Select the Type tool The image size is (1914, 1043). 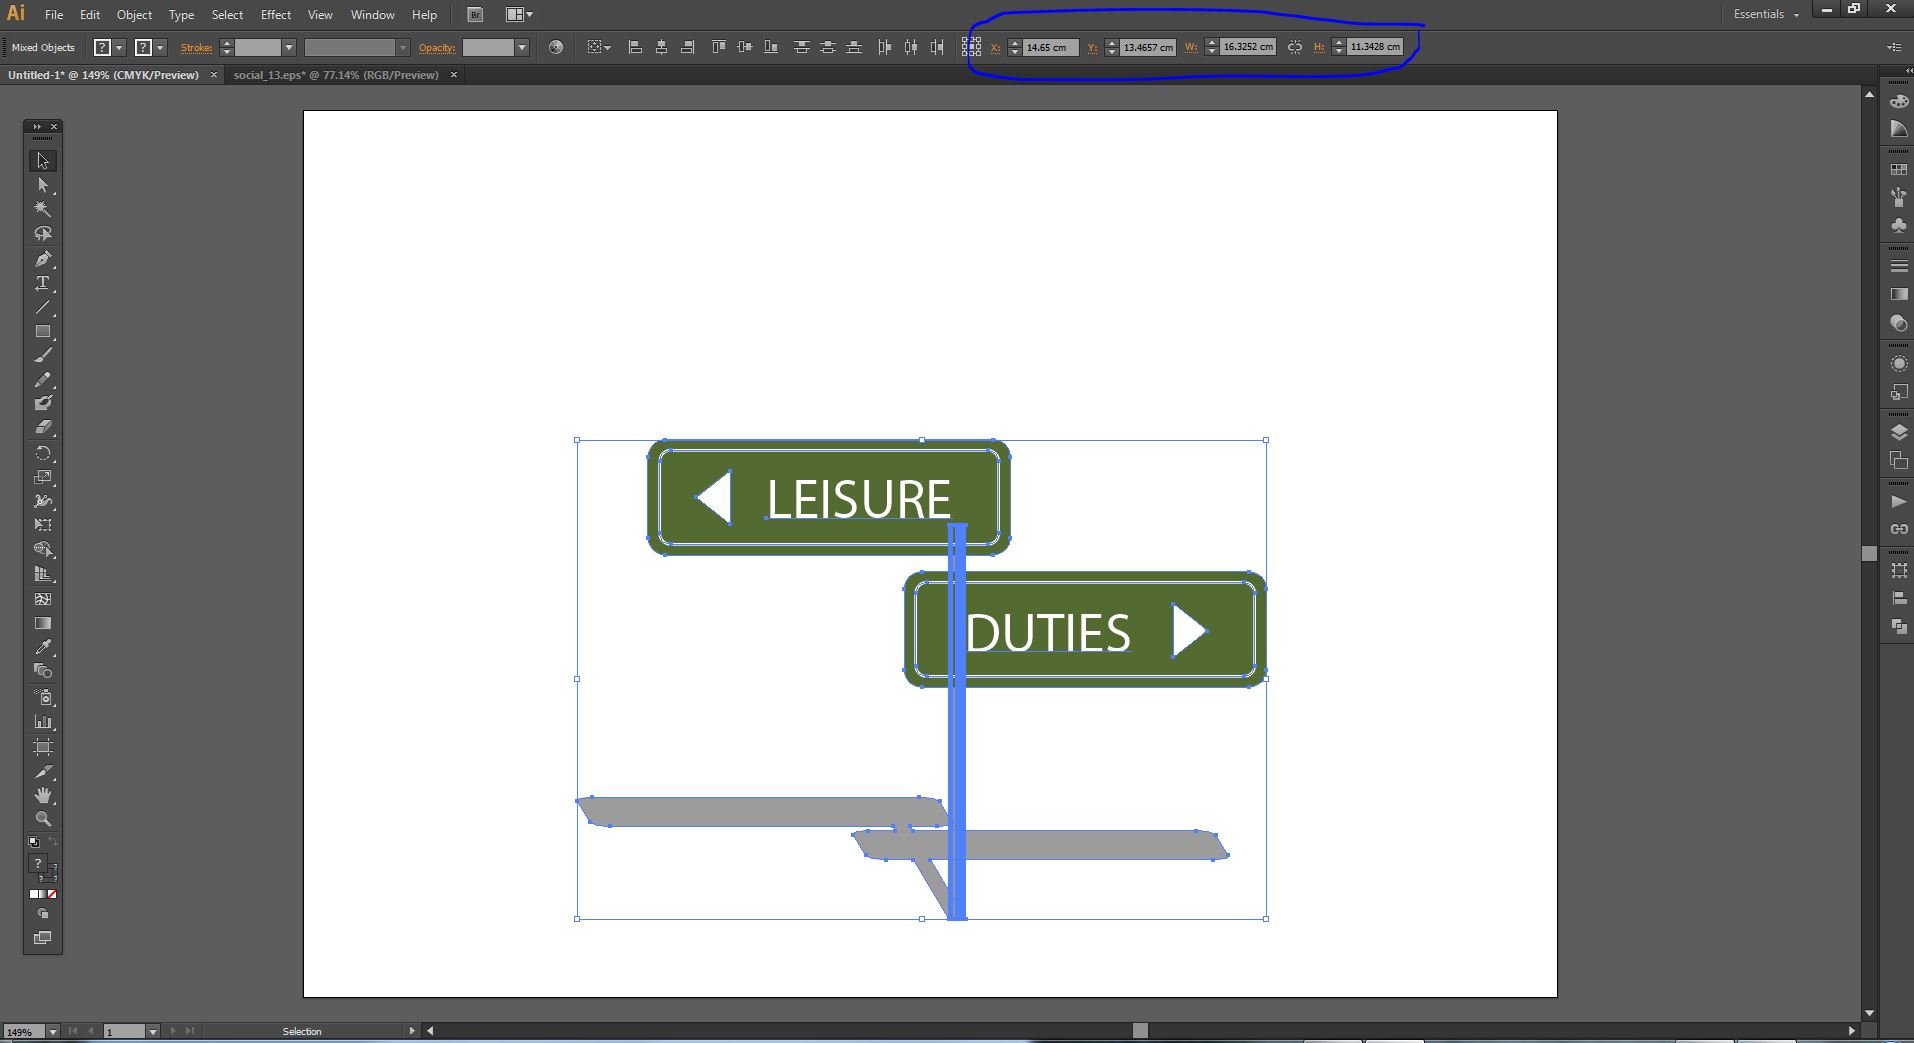pos(43,283)
